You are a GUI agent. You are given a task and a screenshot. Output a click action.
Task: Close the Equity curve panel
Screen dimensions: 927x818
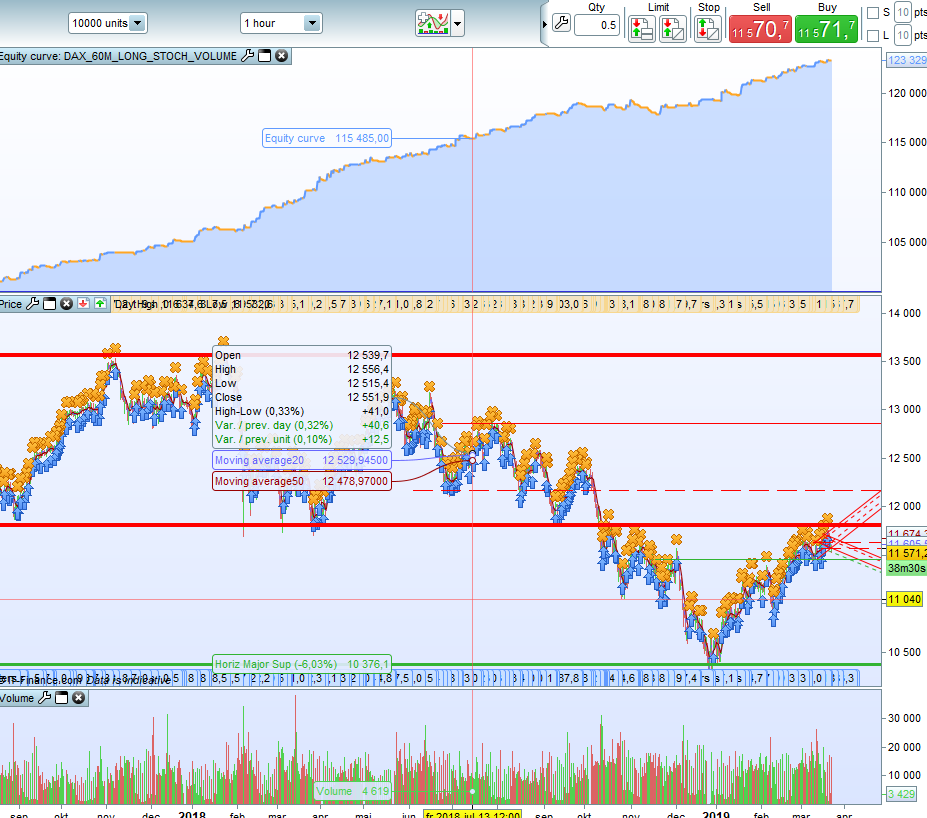pos(282,56)
